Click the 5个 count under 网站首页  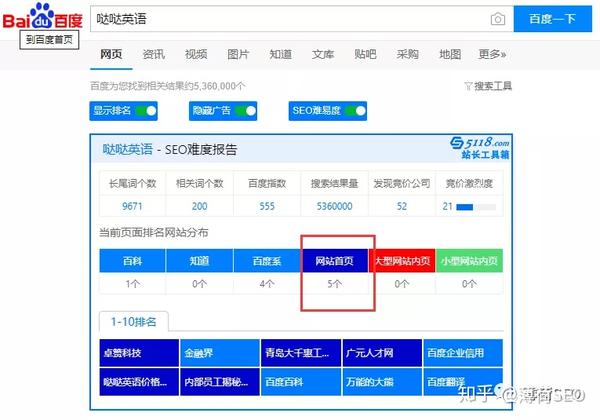334,284
